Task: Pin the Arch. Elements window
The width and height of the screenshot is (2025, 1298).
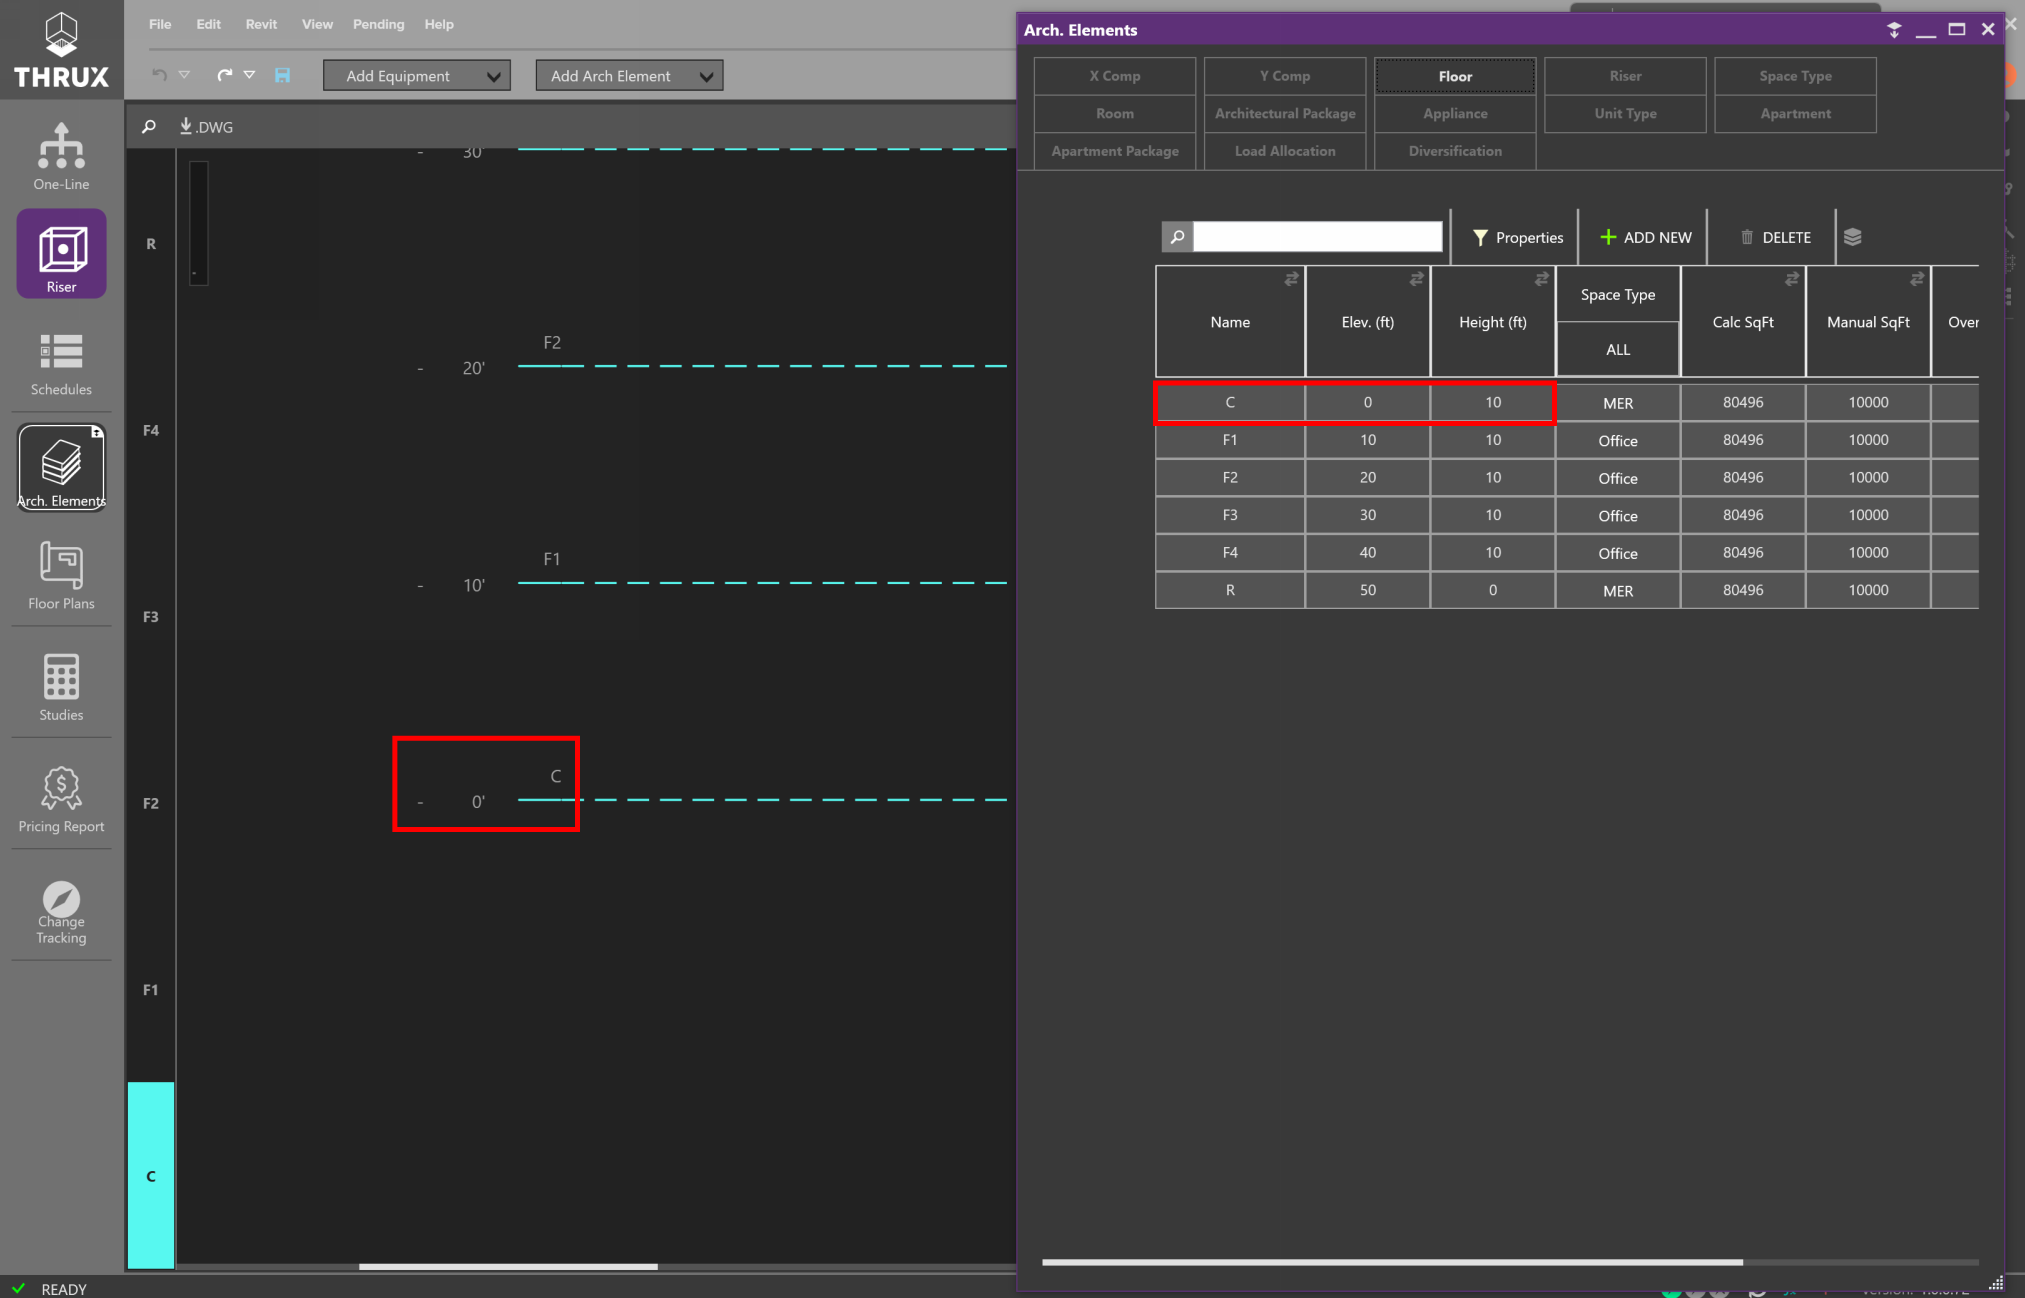Action: click(1893, 30)
